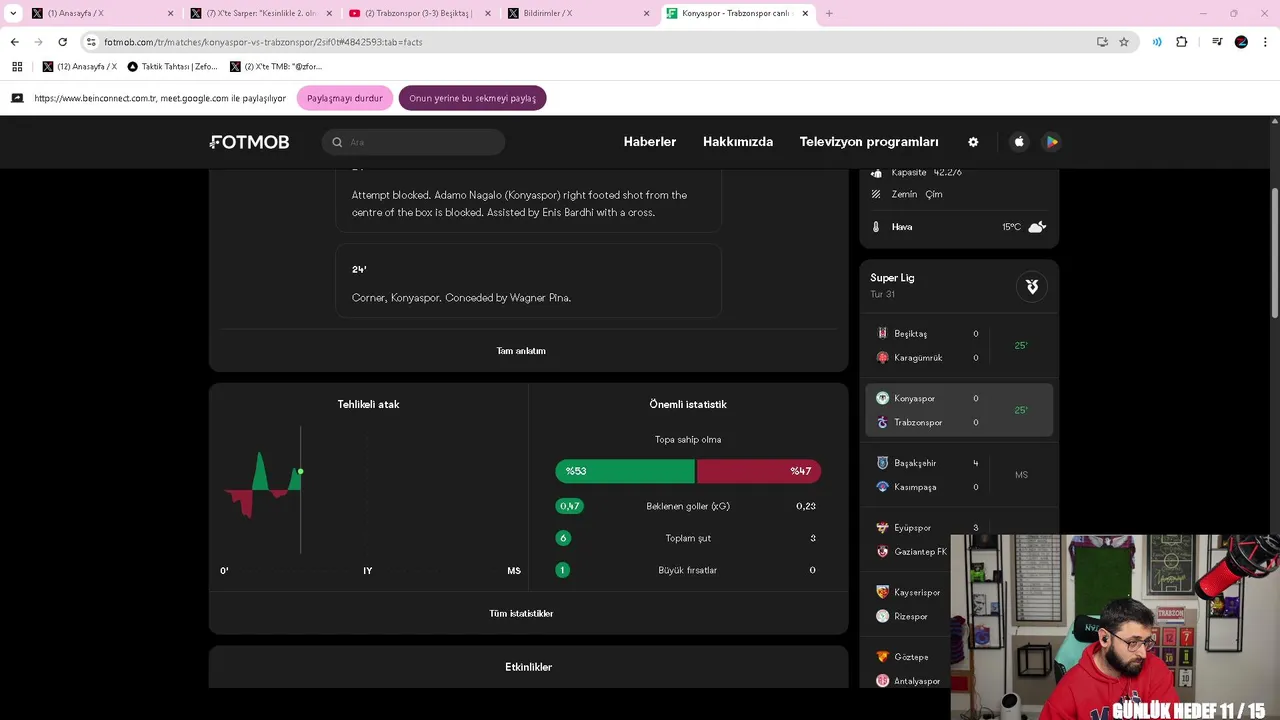Click the Kayserispor team crest
Image resolution: width=1280 pixels, height=720 pixels.
coord(882,592)
